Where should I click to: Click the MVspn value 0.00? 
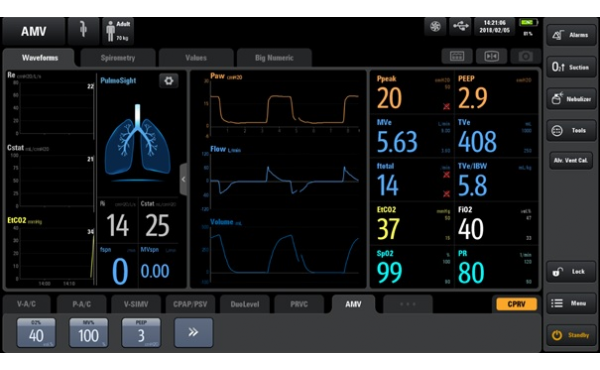[155, 271]
